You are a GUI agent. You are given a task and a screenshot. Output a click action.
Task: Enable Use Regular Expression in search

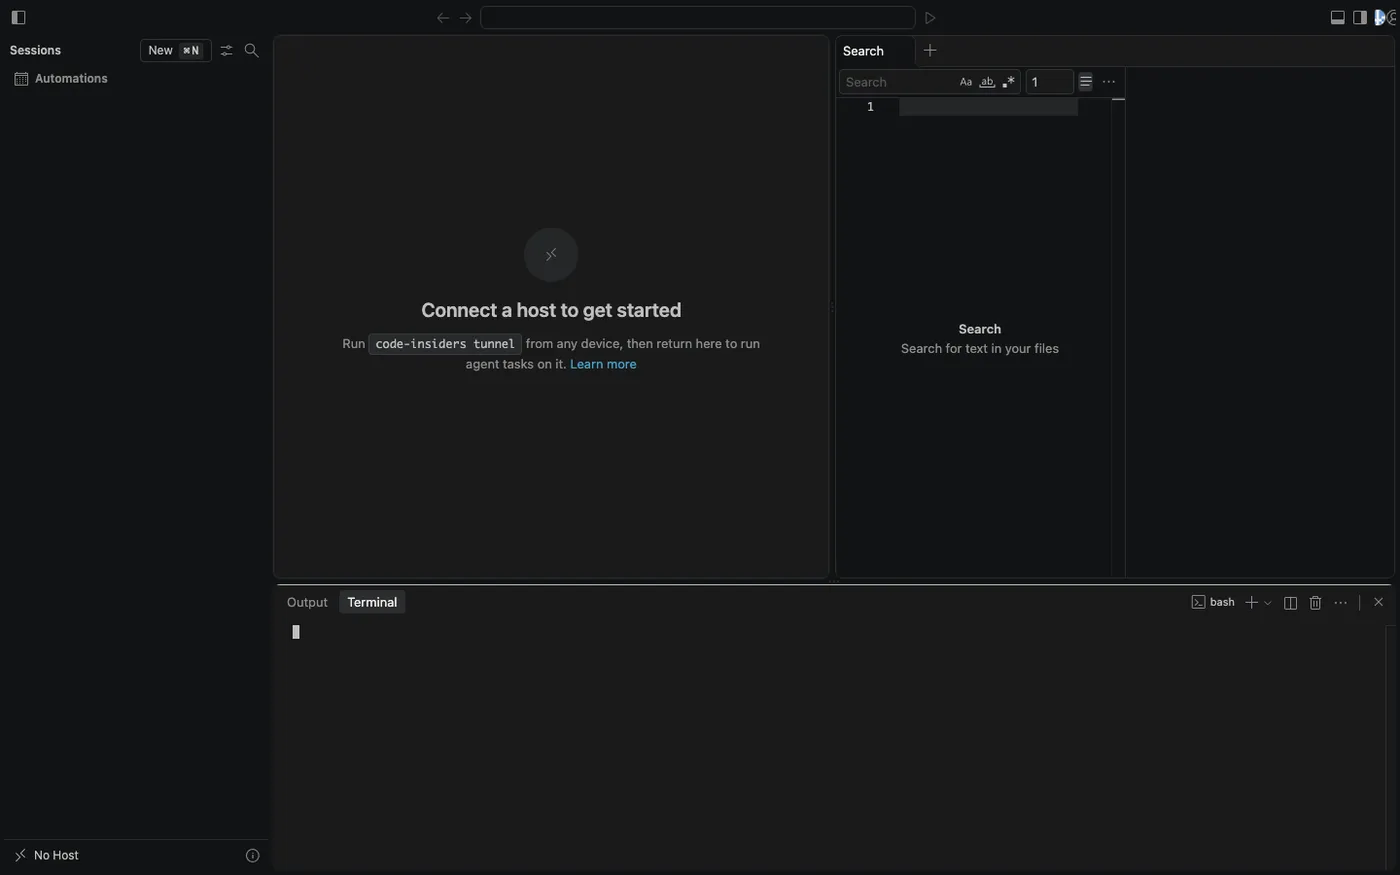pos(1008,82)
